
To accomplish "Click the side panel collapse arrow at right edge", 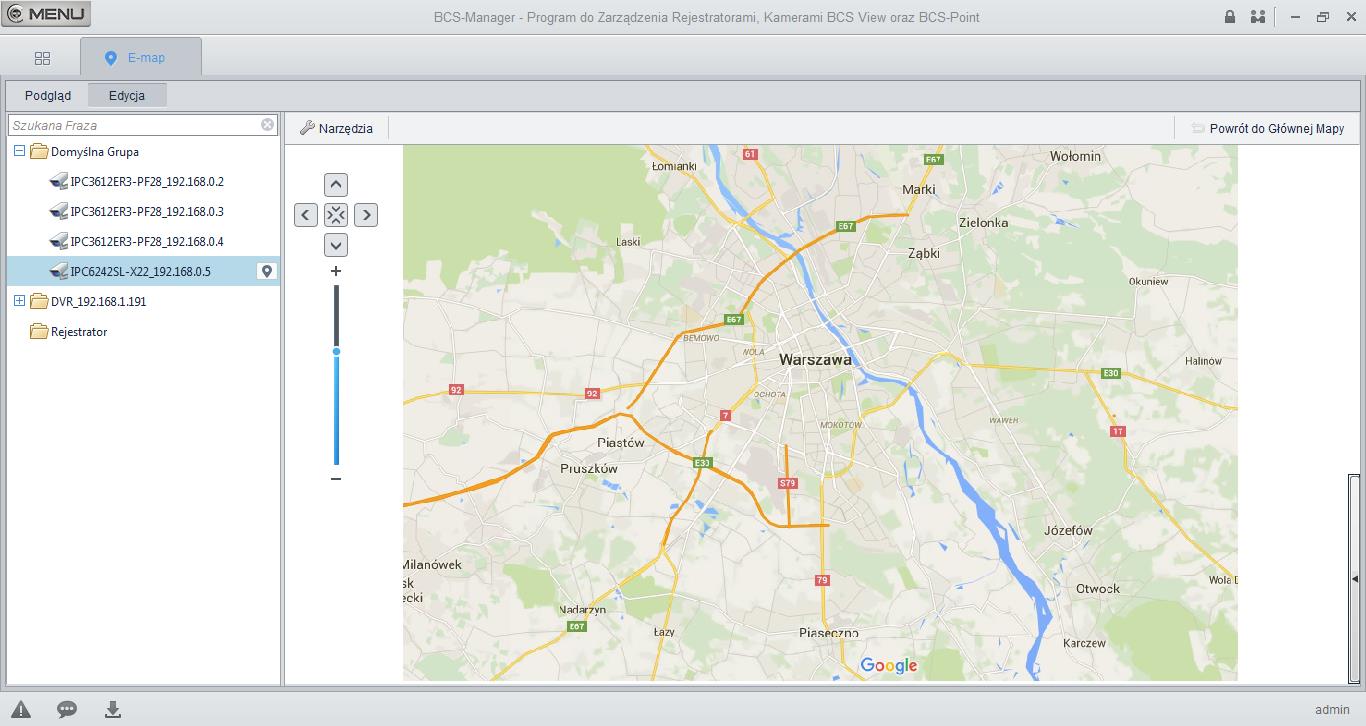I will pyautogui.click(x=1355, y=579).
